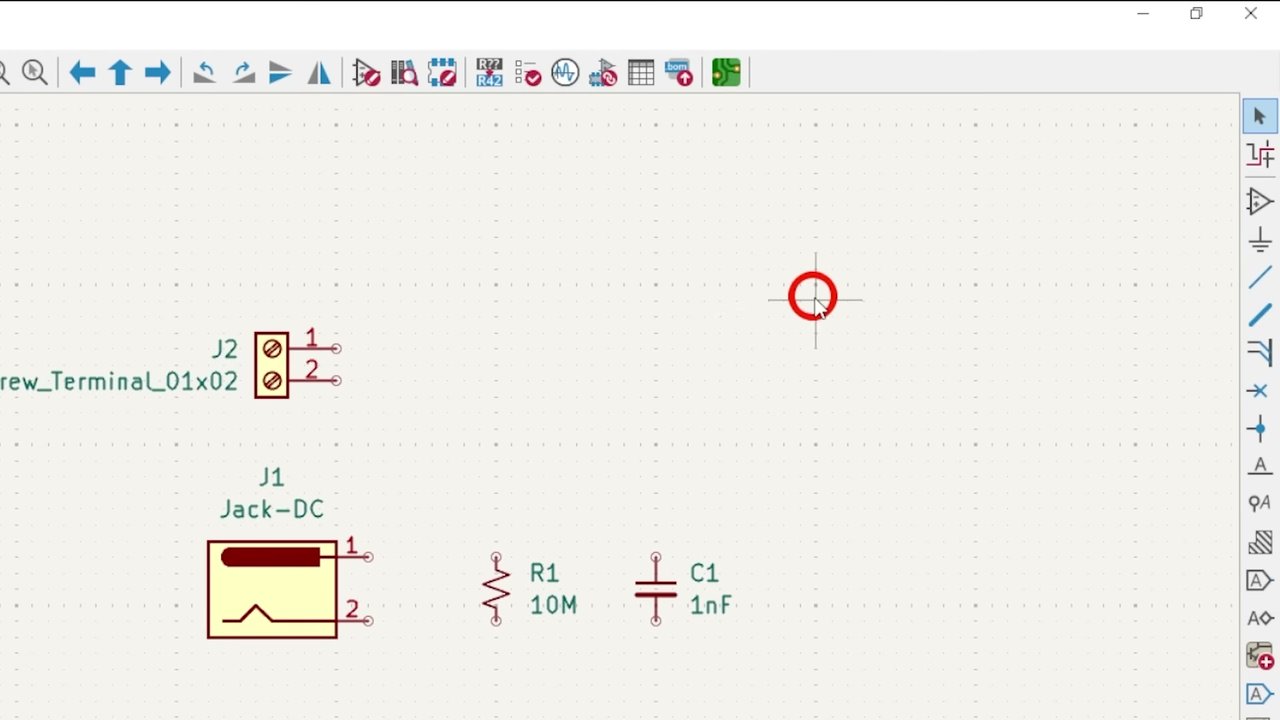Click the J2 screw terminal symbol

coord(272,365)
